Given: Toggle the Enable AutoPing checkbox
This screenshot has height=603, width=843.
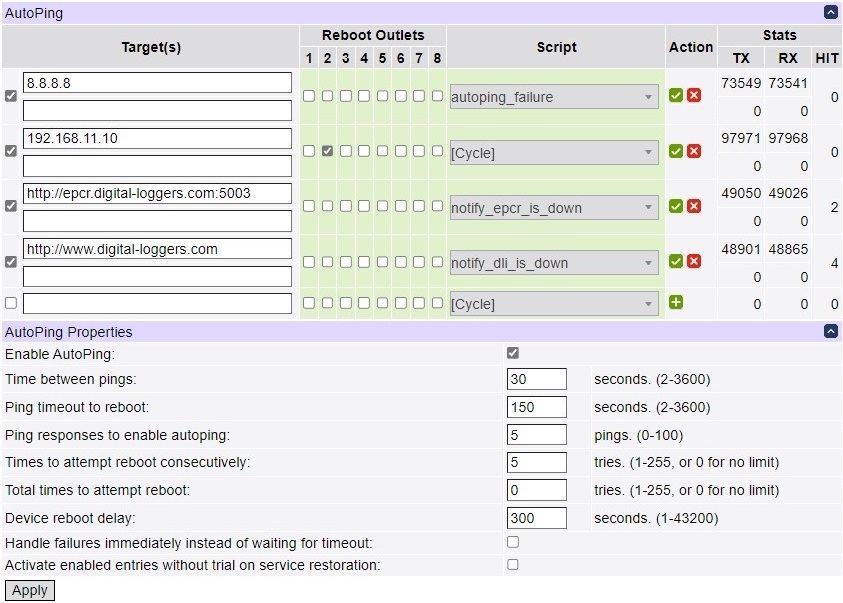Looking at the screenshot, I should (x=513, y=353).
